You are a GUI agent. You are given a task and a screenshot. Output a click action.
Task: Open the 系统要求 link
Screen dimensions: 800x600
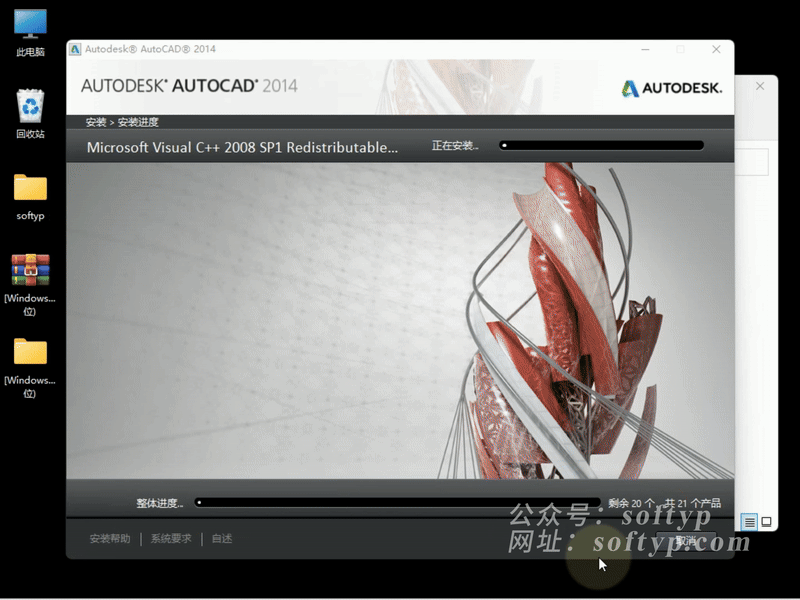coord(171,539)
